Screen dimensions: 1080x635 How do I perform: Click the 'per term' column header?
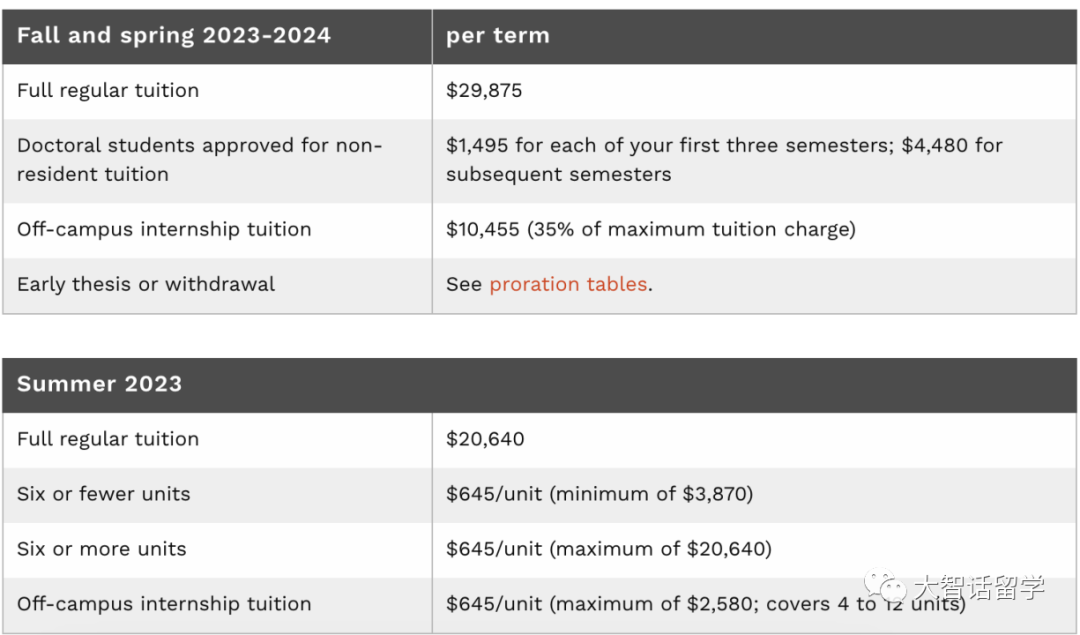(x=498, y=36)
